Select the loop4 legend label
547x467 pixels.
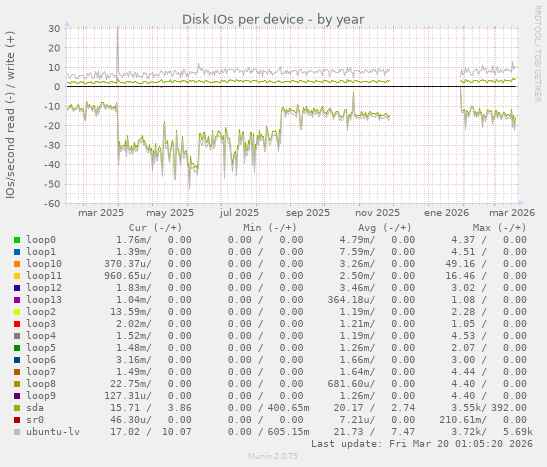[41, 336]
